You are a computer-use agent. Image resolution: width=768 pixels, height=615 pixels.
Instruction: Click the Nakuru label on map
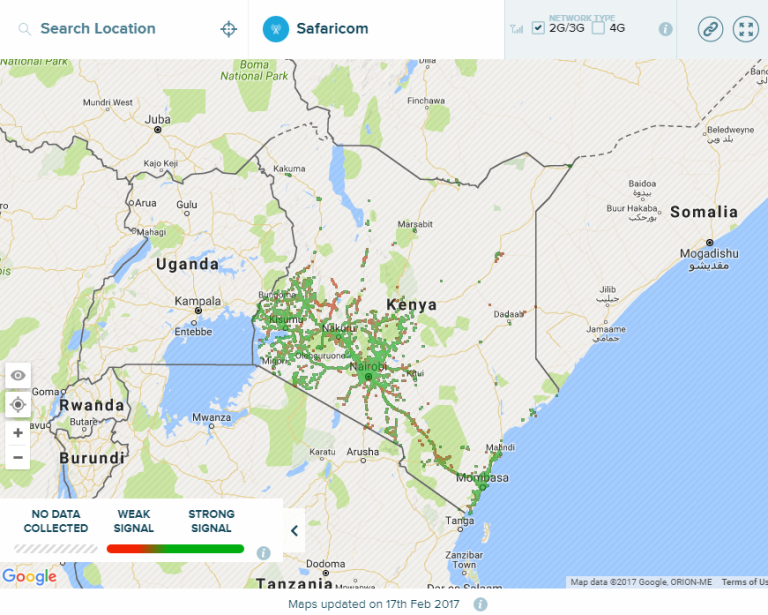[x=339, y=328]
